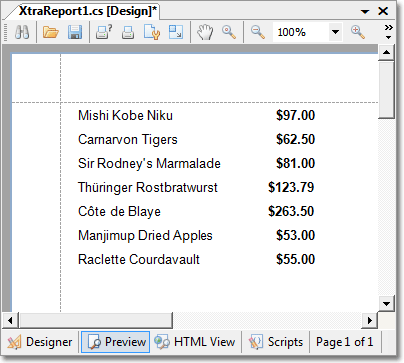The width and height of the screenshot is (404, 363).
Task: Click the $53.00 price value
Action: [296, 235]
